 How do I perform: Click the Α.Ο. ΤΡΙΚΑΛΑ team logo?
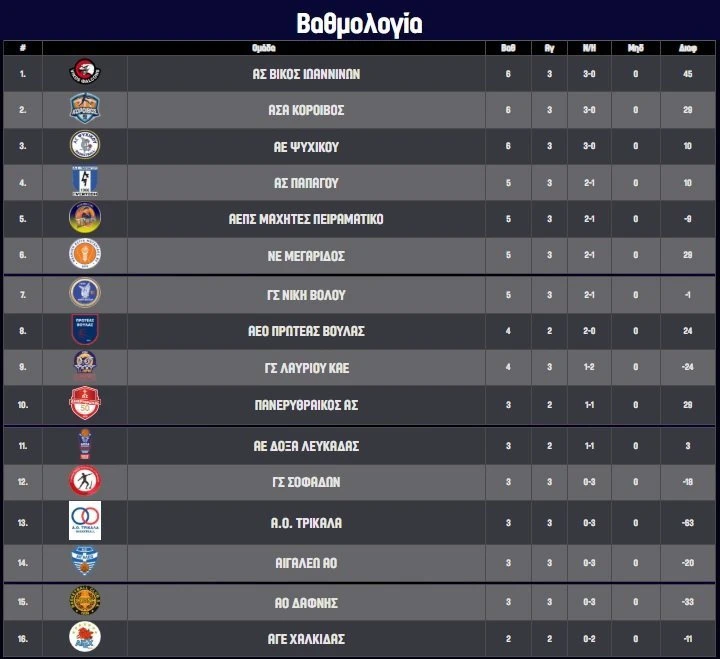(85, 522)
